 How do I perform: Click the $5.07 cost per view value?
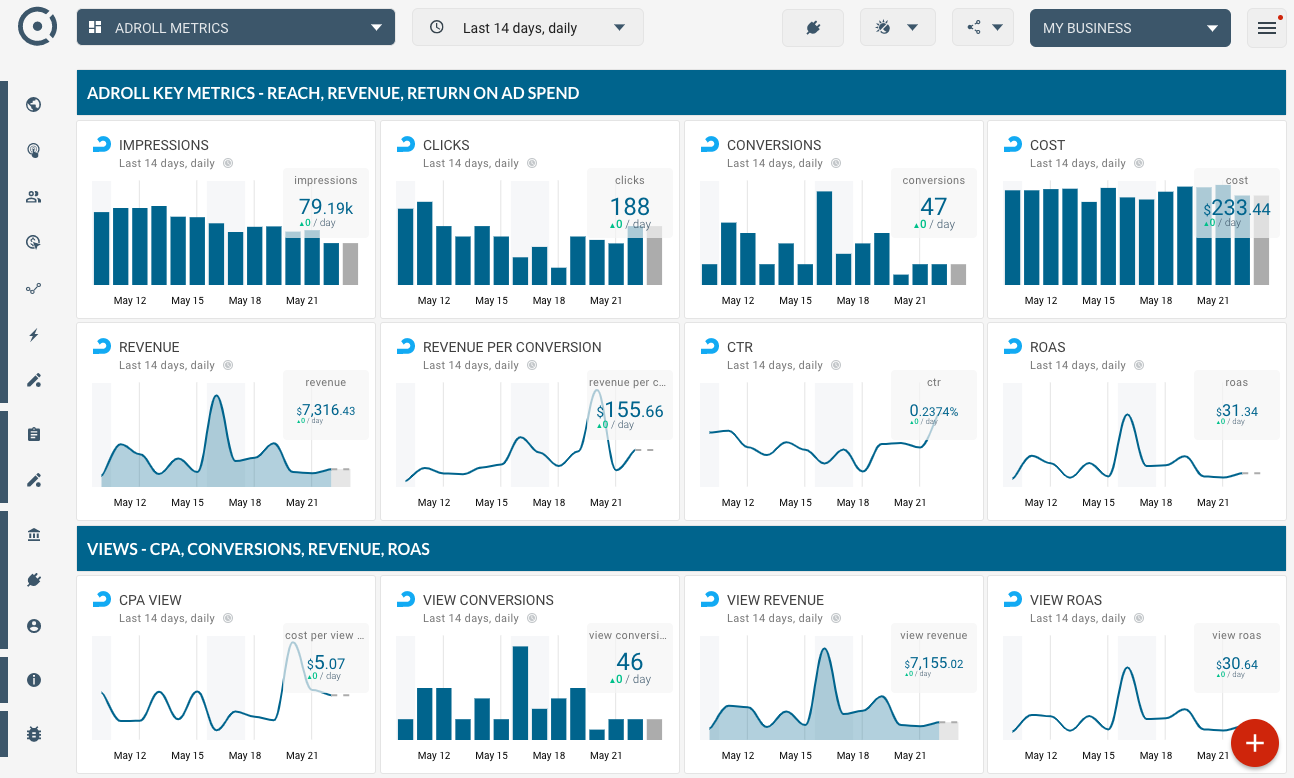pyautogui.click(x=326, y=663)
